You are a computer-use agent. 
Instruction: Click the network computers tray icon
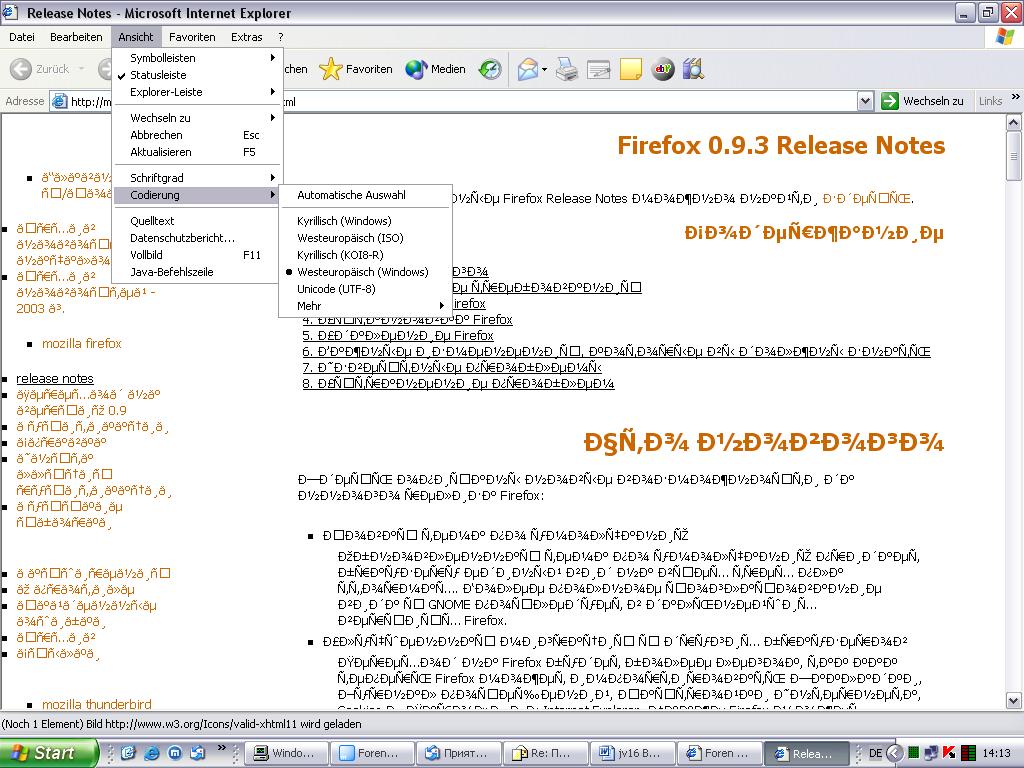point(931,754)
